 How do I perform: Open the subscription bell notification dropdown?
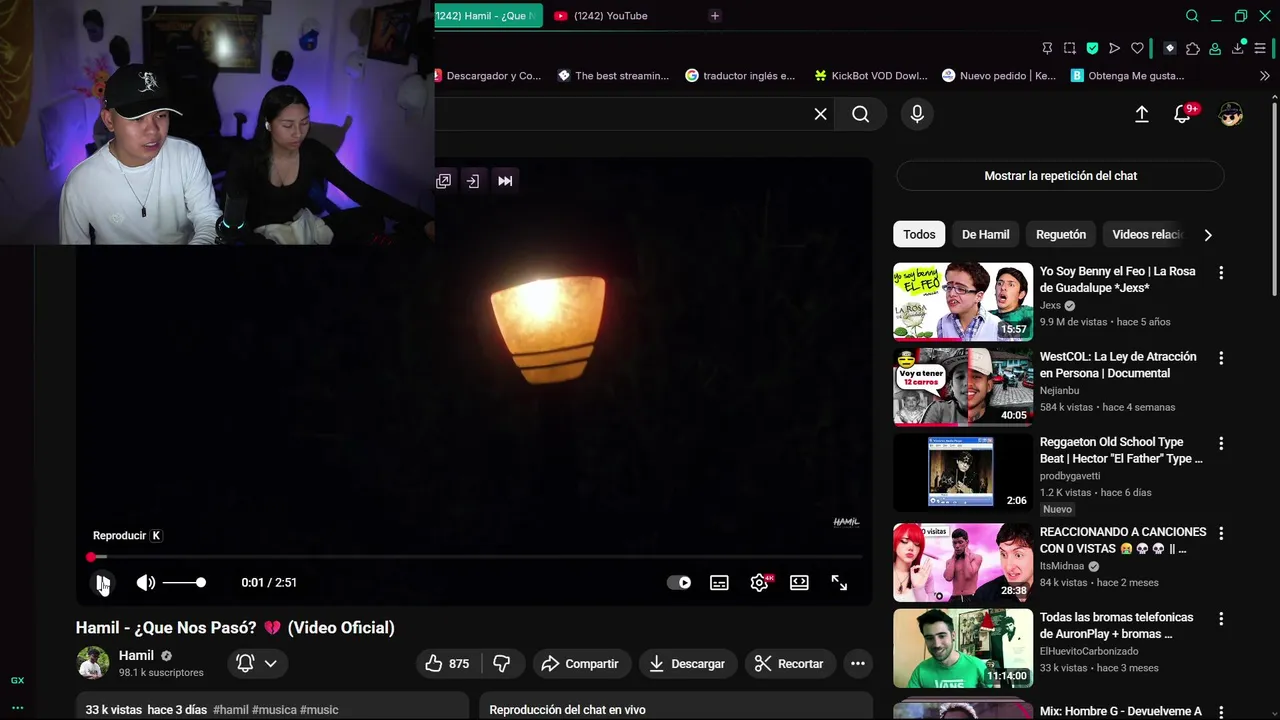point(257,663)
